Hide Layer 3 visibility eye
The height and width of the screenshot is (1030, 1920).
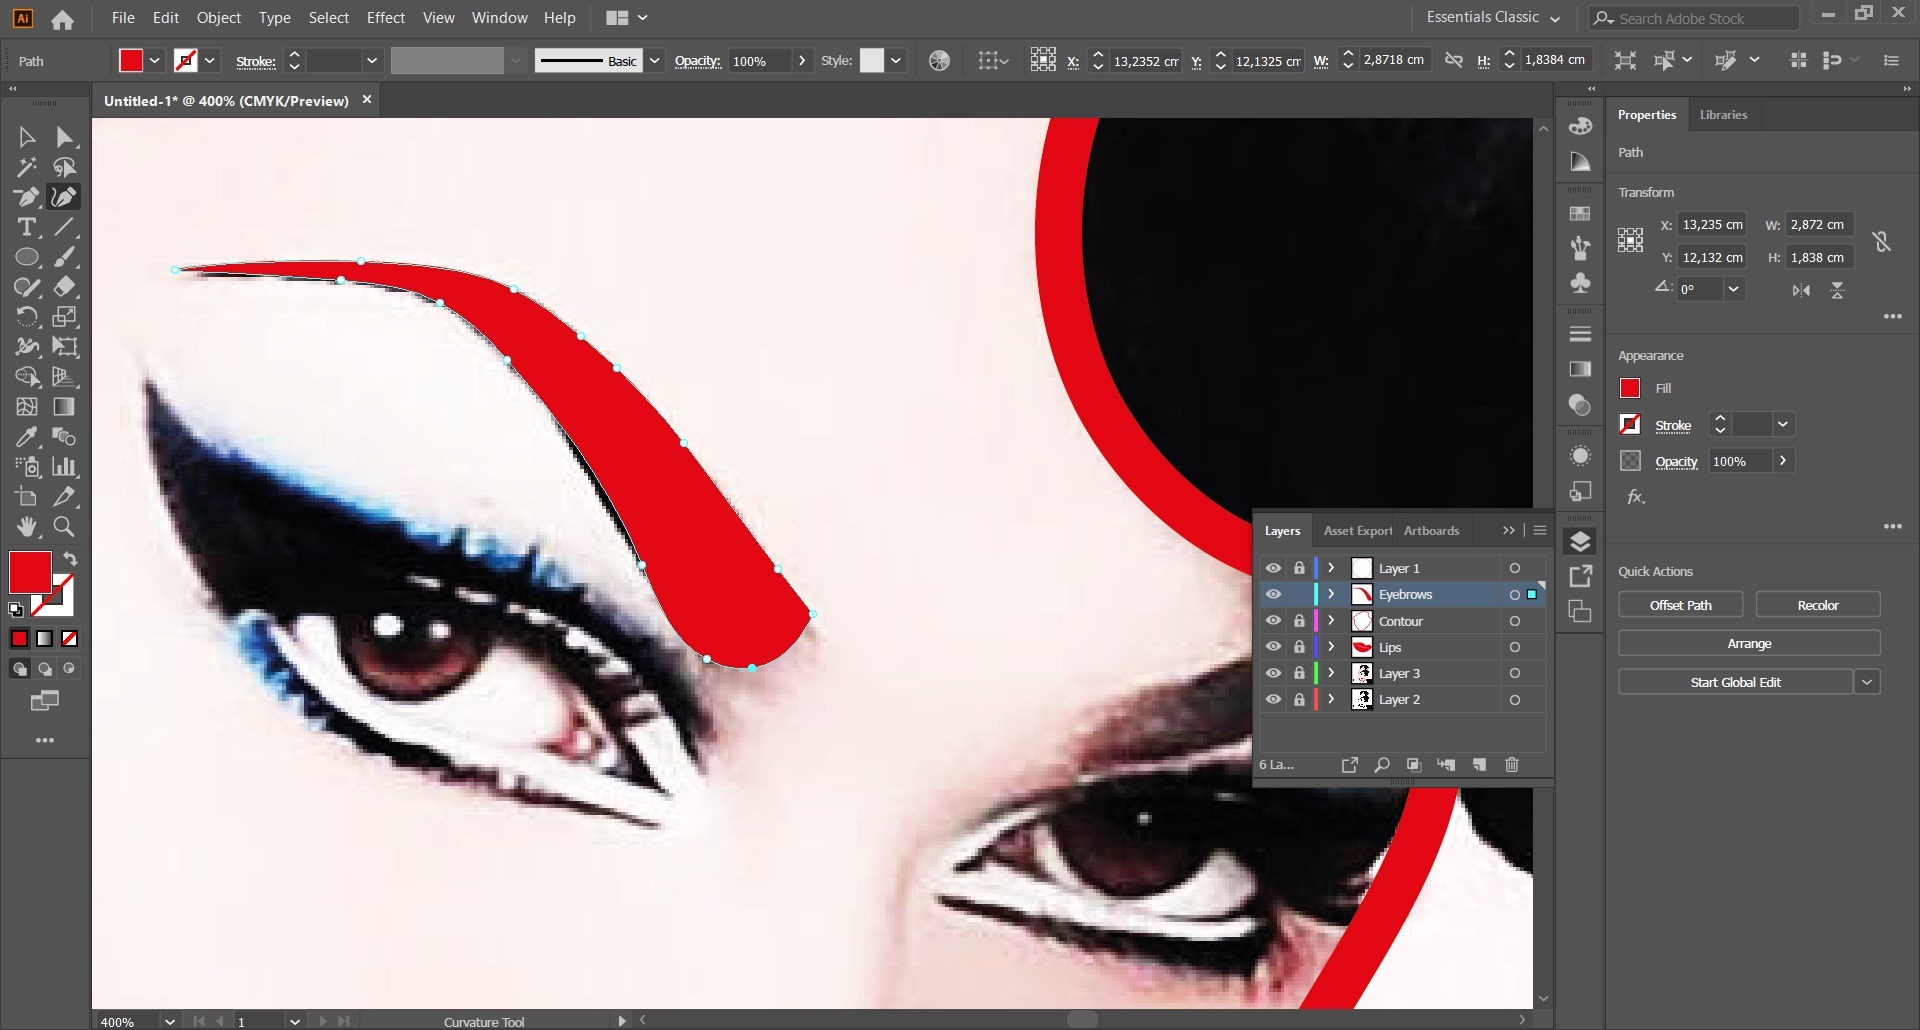click(1273, 673)
